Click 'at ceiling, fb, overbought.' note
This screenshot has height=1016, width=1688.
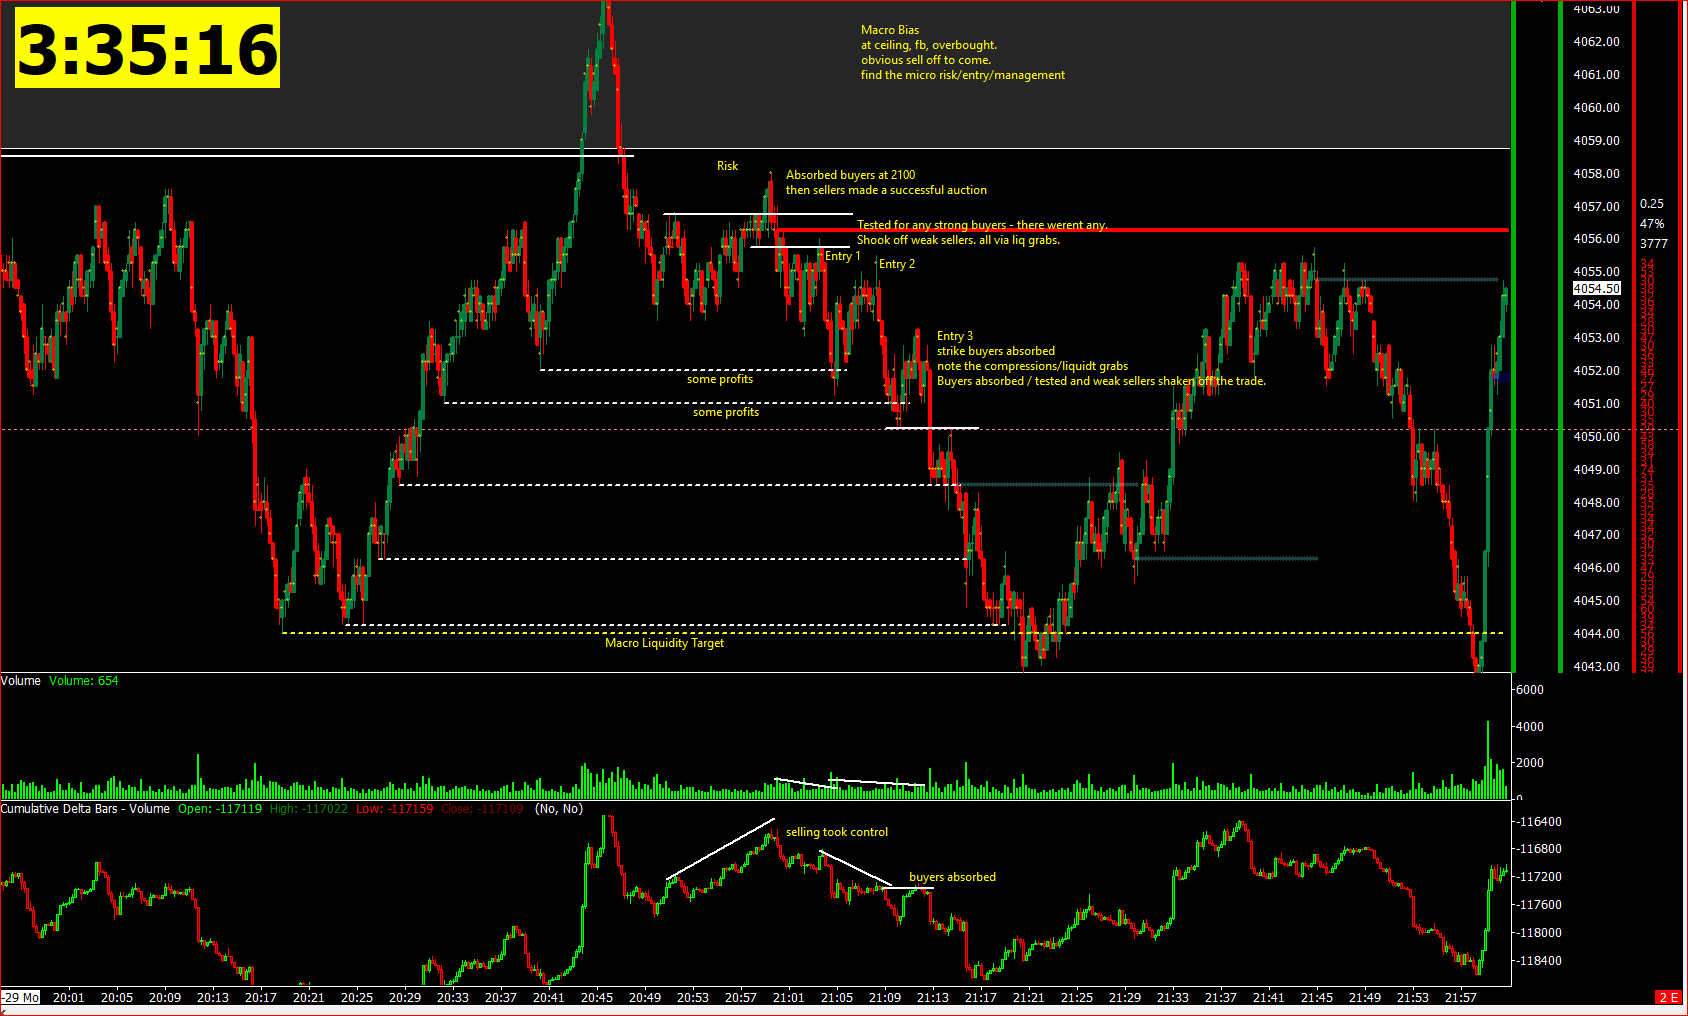(929, 45)
